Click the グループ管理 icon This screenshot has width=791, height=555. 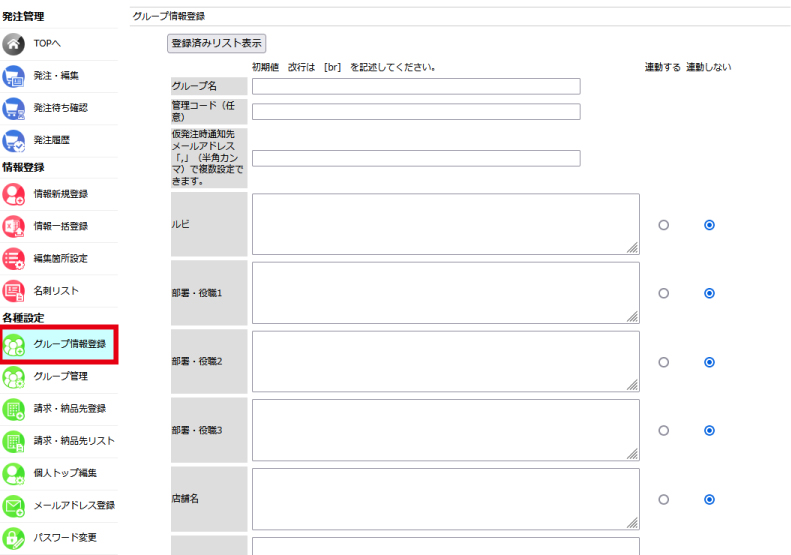pos(14,377)
